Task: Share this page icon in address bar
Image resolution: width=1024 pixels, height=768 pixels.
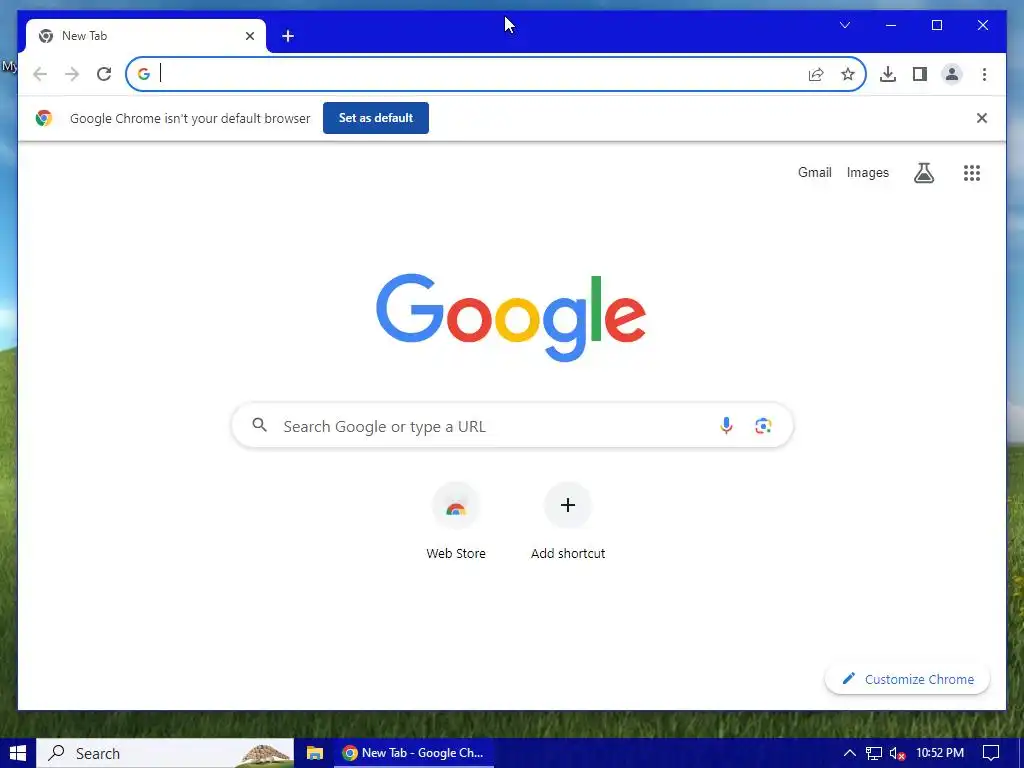Action: [816, 74]
